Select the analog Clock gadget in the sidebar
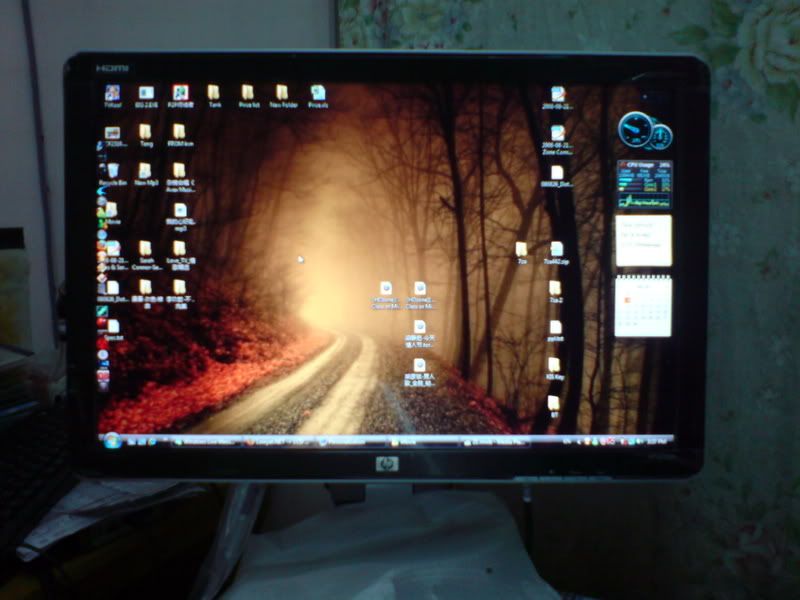800x600 pixels. 636,127
